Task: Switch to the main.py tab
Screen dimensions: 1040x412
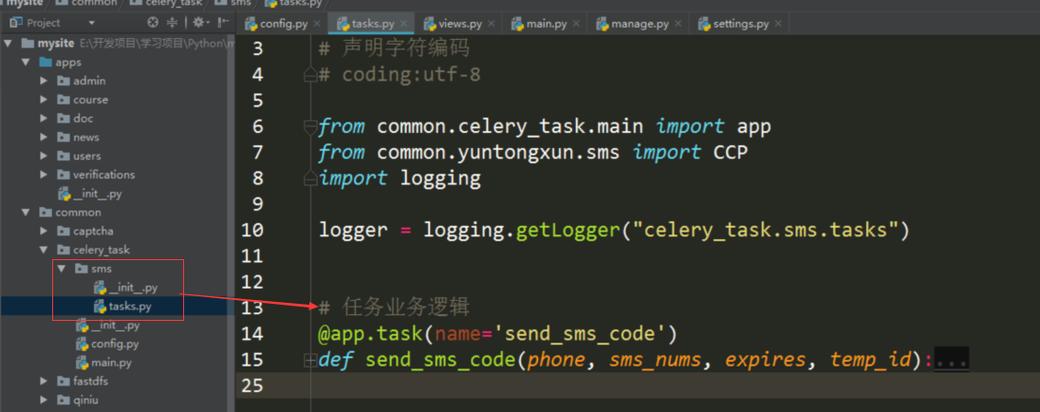Action: click(540, 24)
